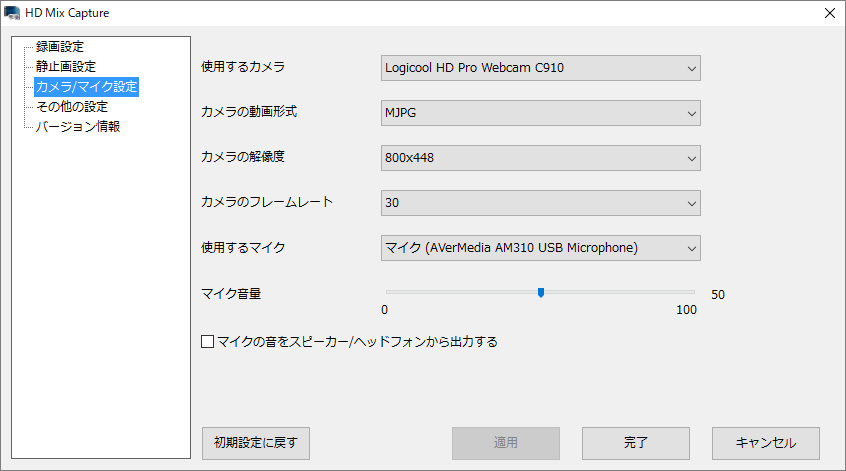Select カメラ/マイク設定 tree item
Image resolution: width=846 pixels, height=471 pixels.
point(86,87)
